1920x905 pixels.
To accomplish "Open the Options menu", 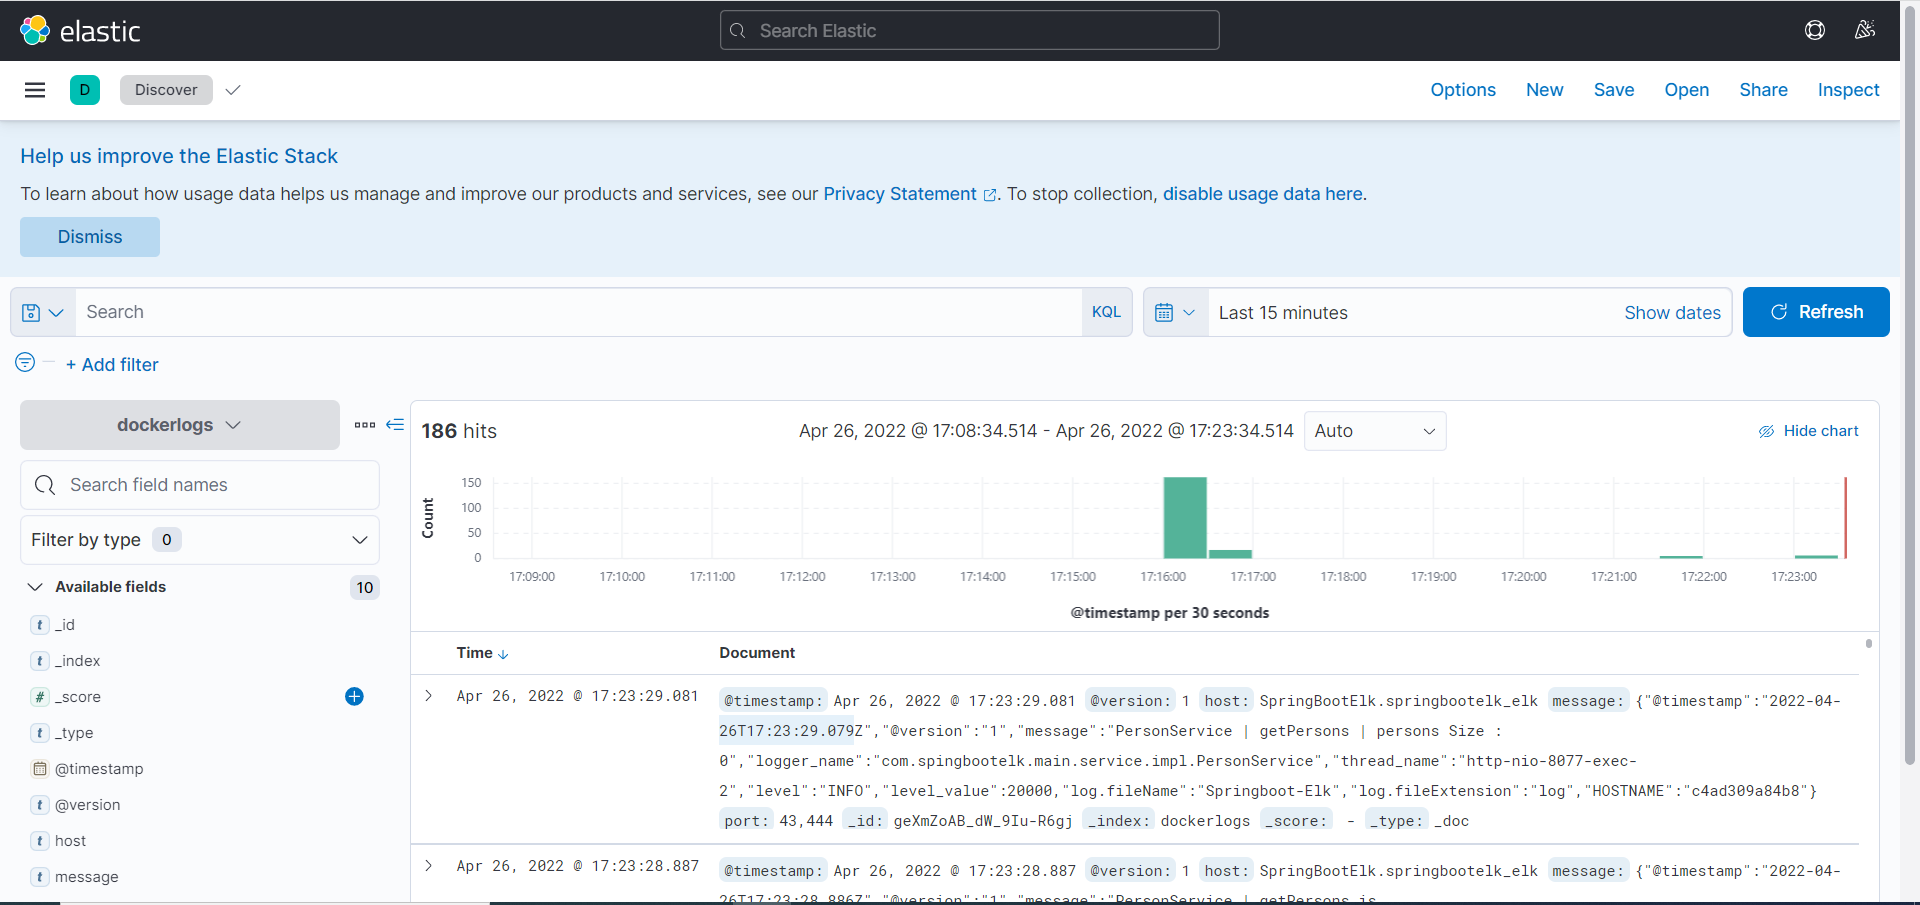I will (1463, 90).
